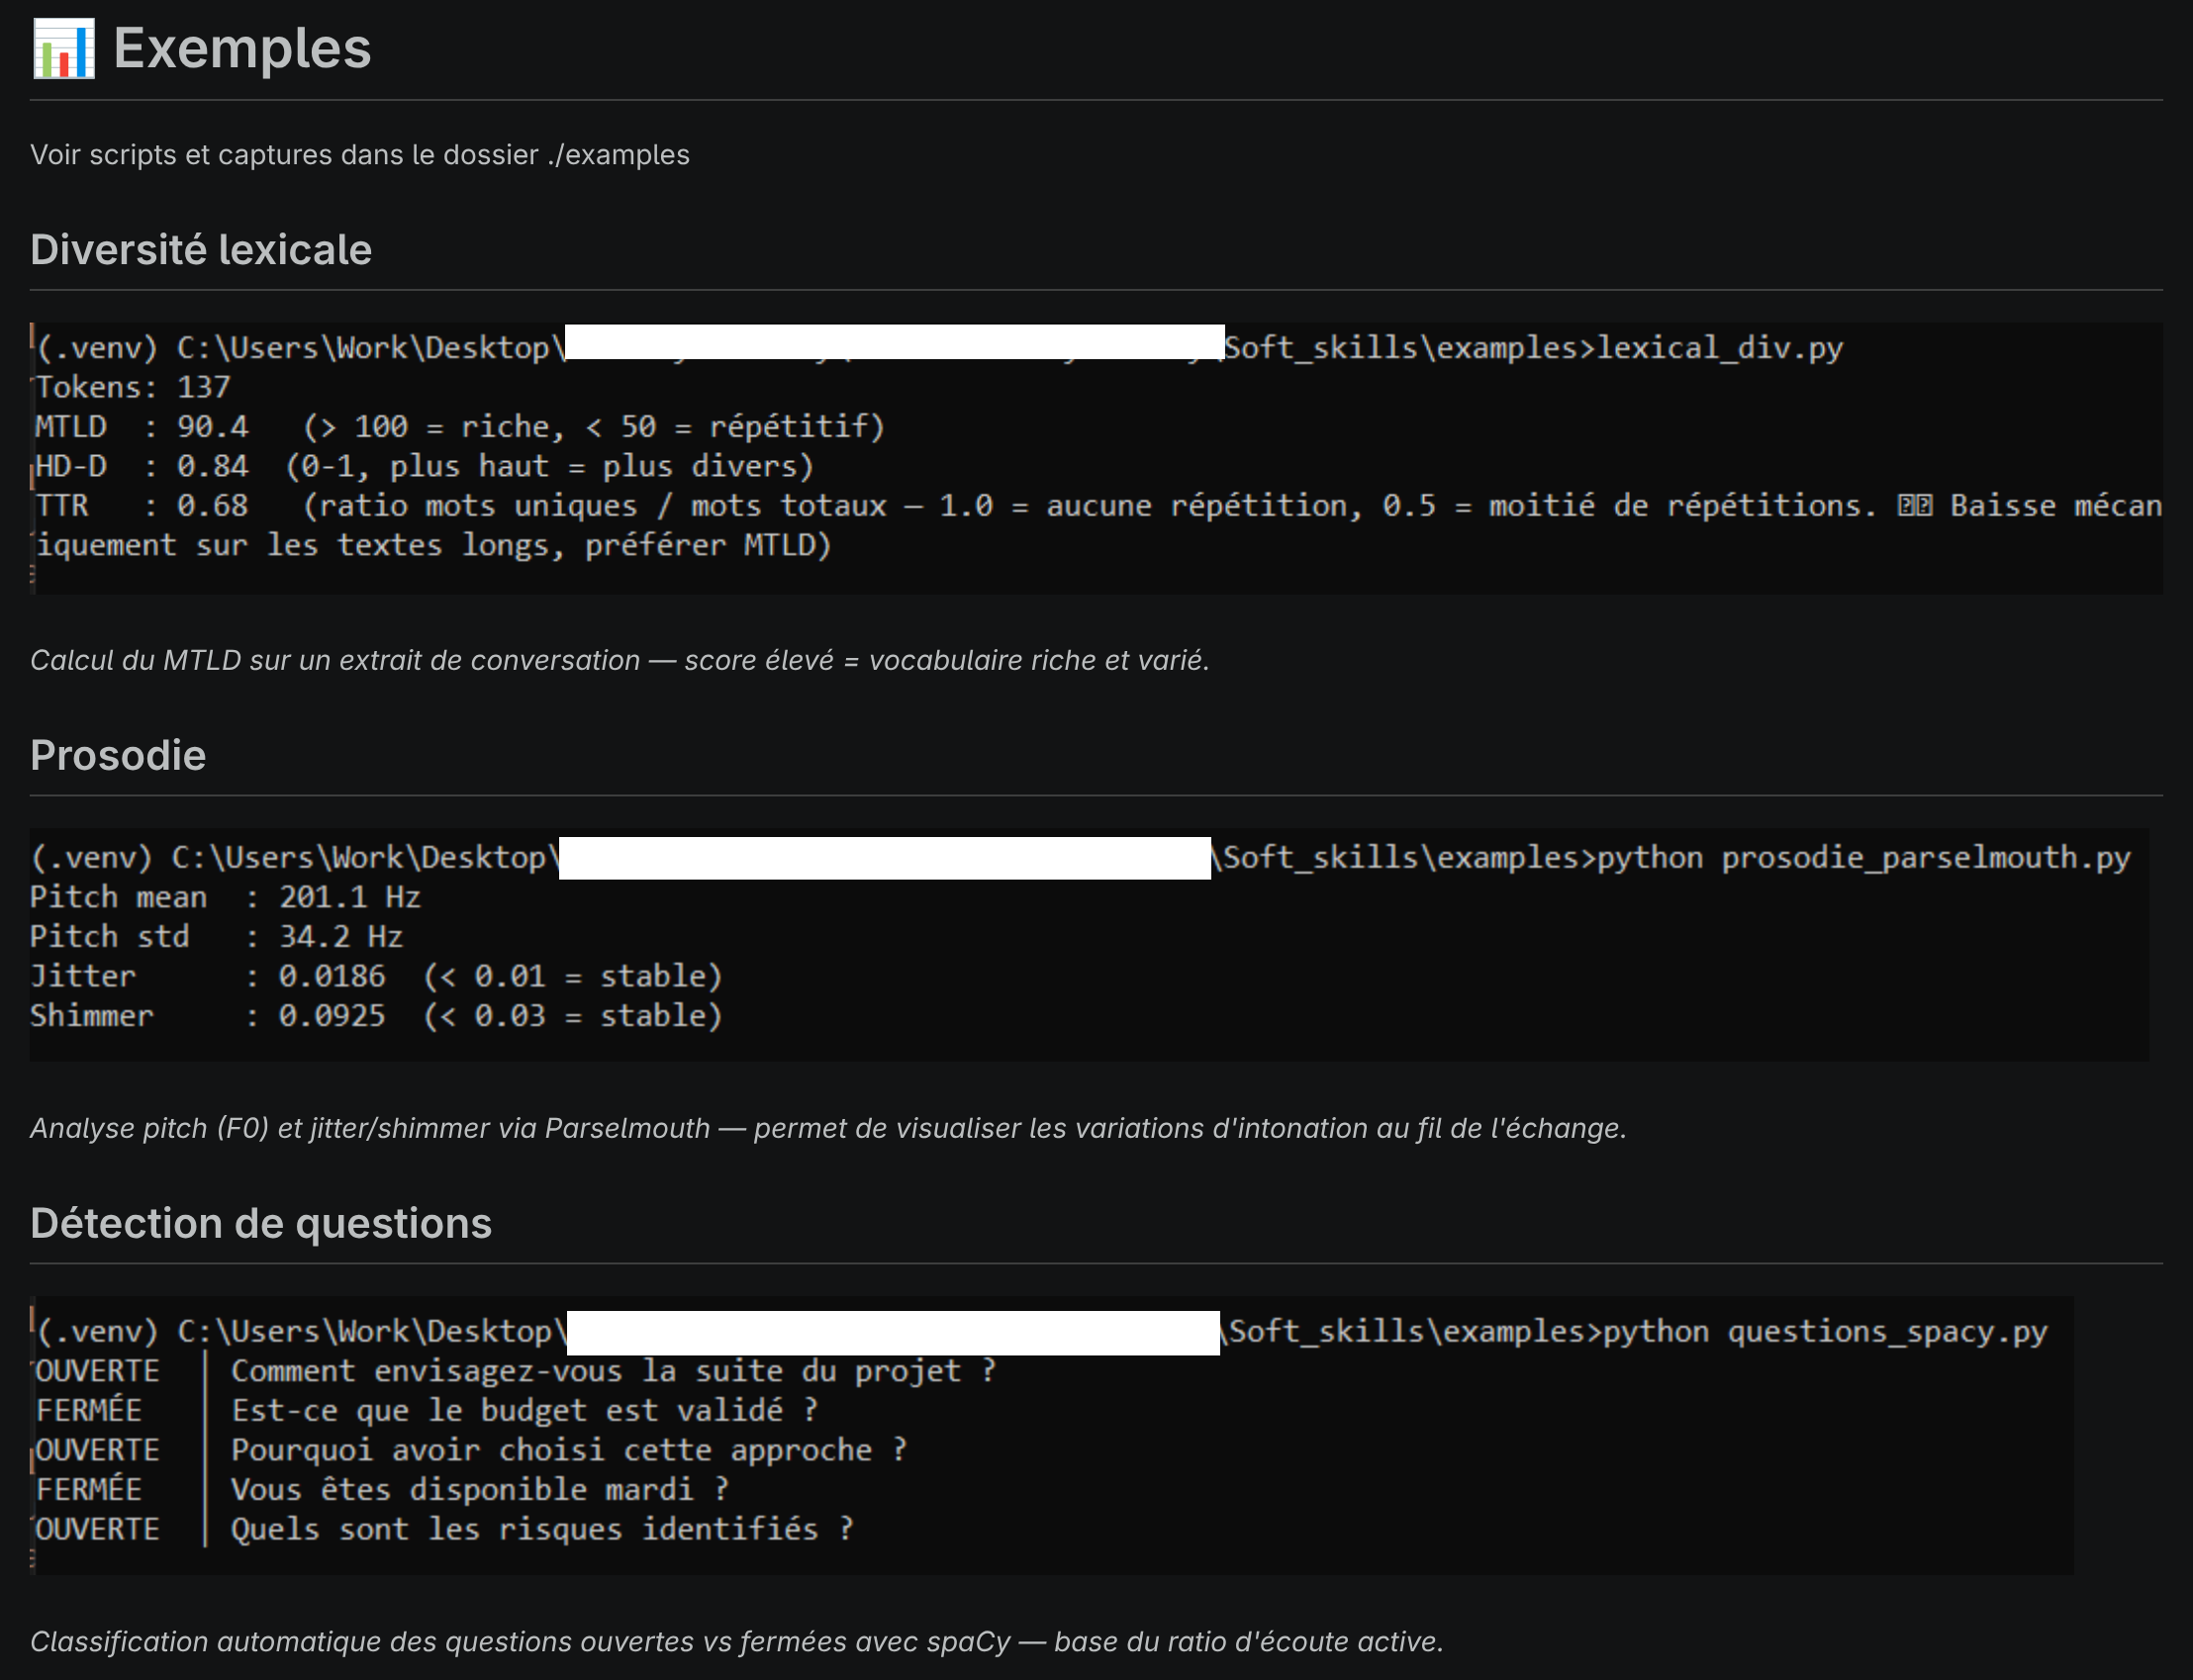Click the Prosodie section heading
2193x1680 pixels.
point(118,755)
